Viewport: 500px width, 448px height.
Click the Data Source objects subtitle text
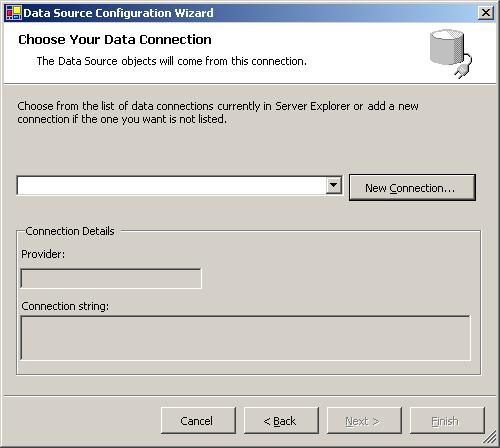point(172,61)
